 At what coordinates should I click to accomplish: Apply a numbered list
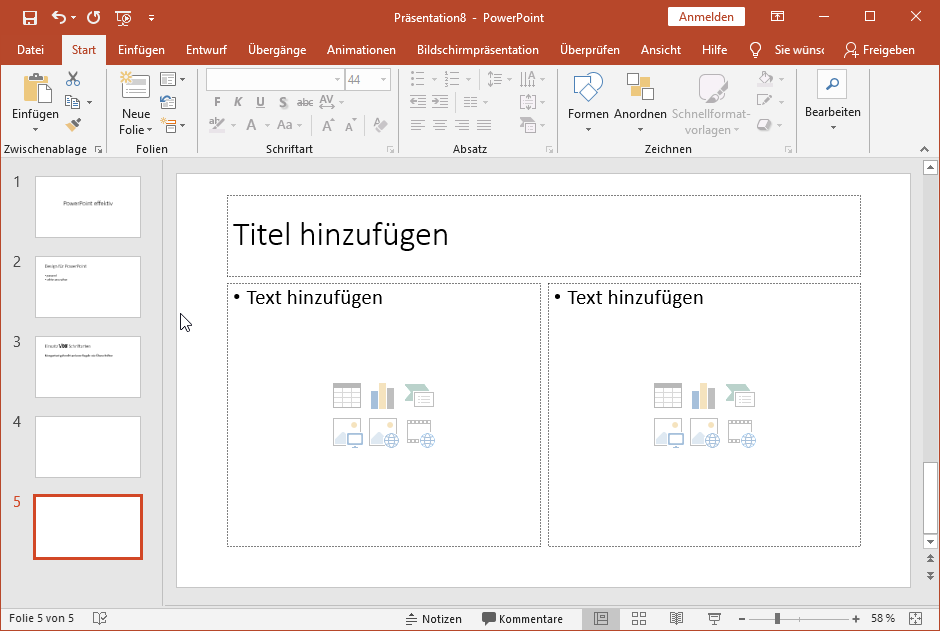click(x=452, y=79)
